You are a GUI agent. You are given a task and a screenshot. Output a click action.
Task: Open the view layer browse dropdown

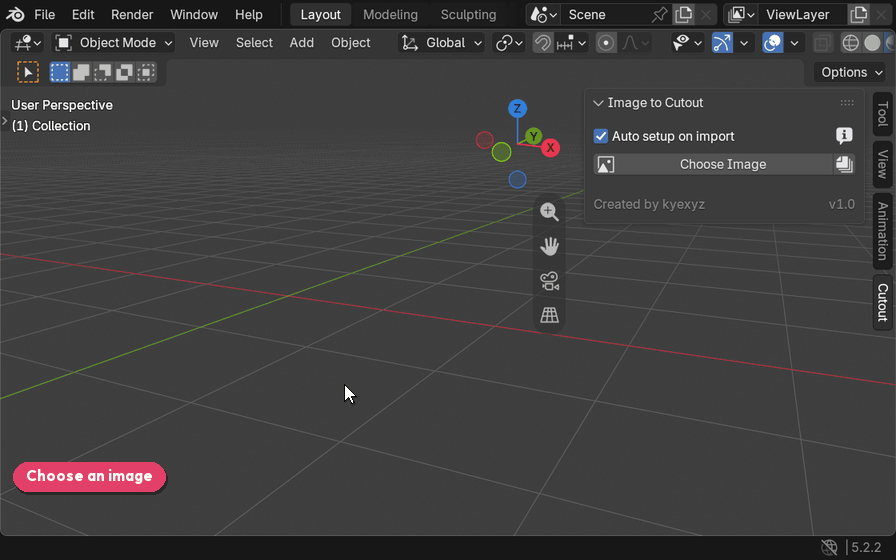(742, 14)
